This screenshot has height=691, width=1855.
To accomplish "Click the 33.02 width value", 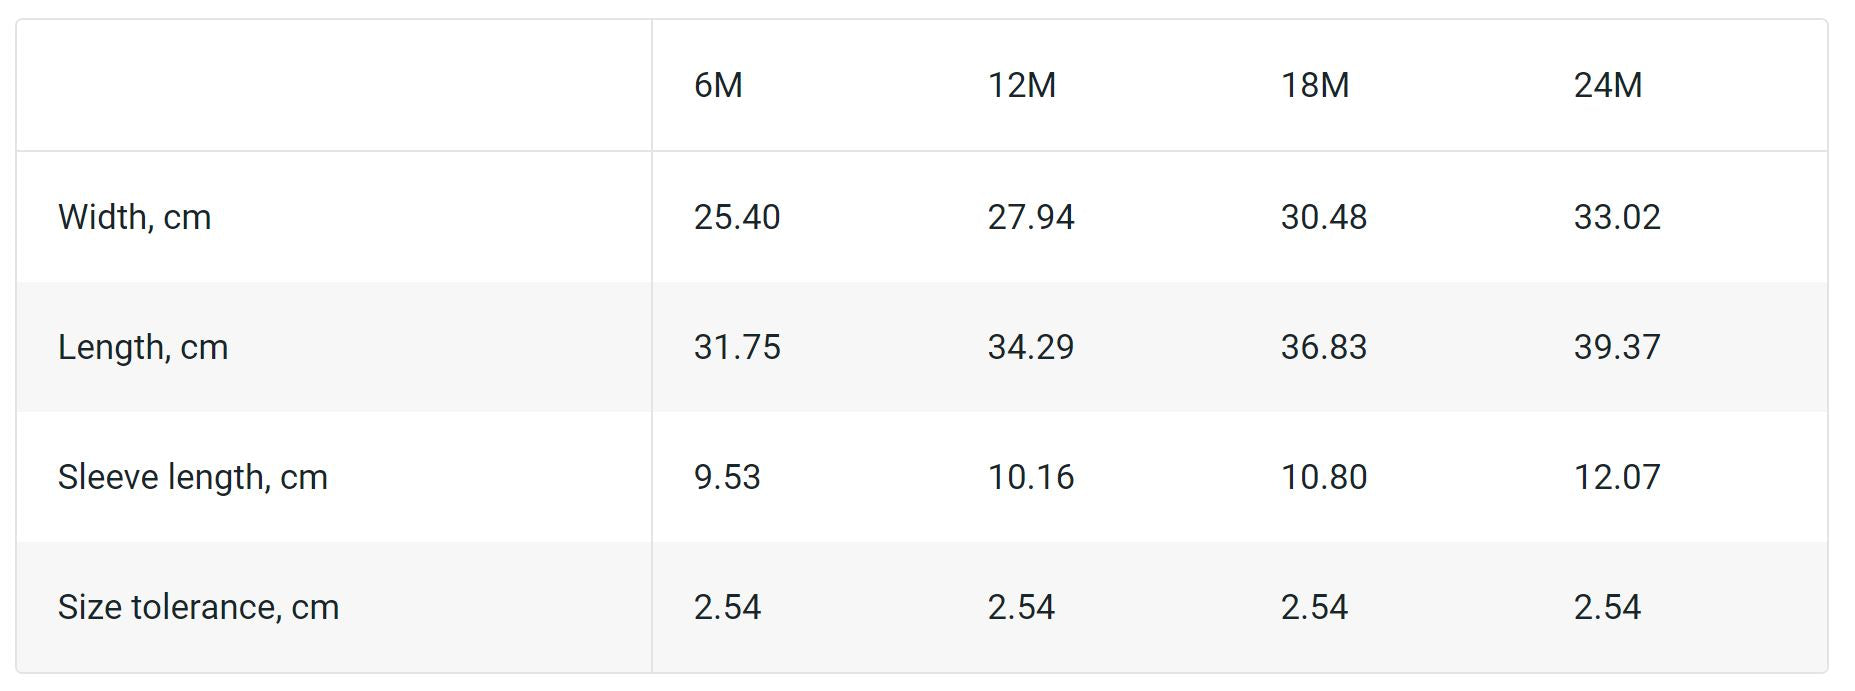I will click(x=1616, y=218).
